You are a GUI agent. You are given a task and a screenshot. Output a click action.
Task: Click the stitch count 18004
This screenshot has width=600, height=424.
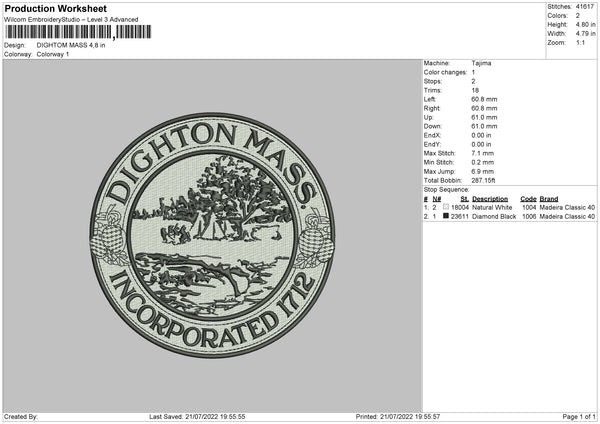pyautogui.click(x=460, y=207)
